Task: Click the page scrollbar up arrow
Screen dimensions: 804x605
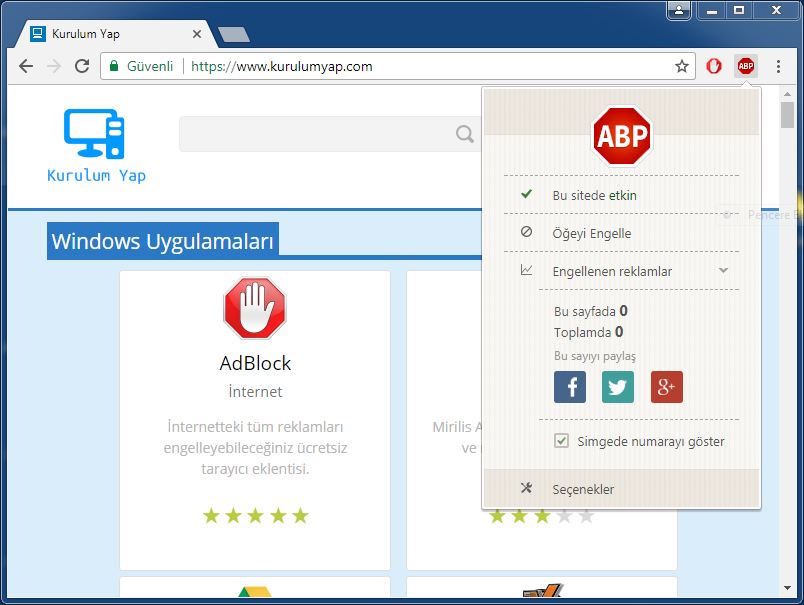Action: (x=787, y=94)
